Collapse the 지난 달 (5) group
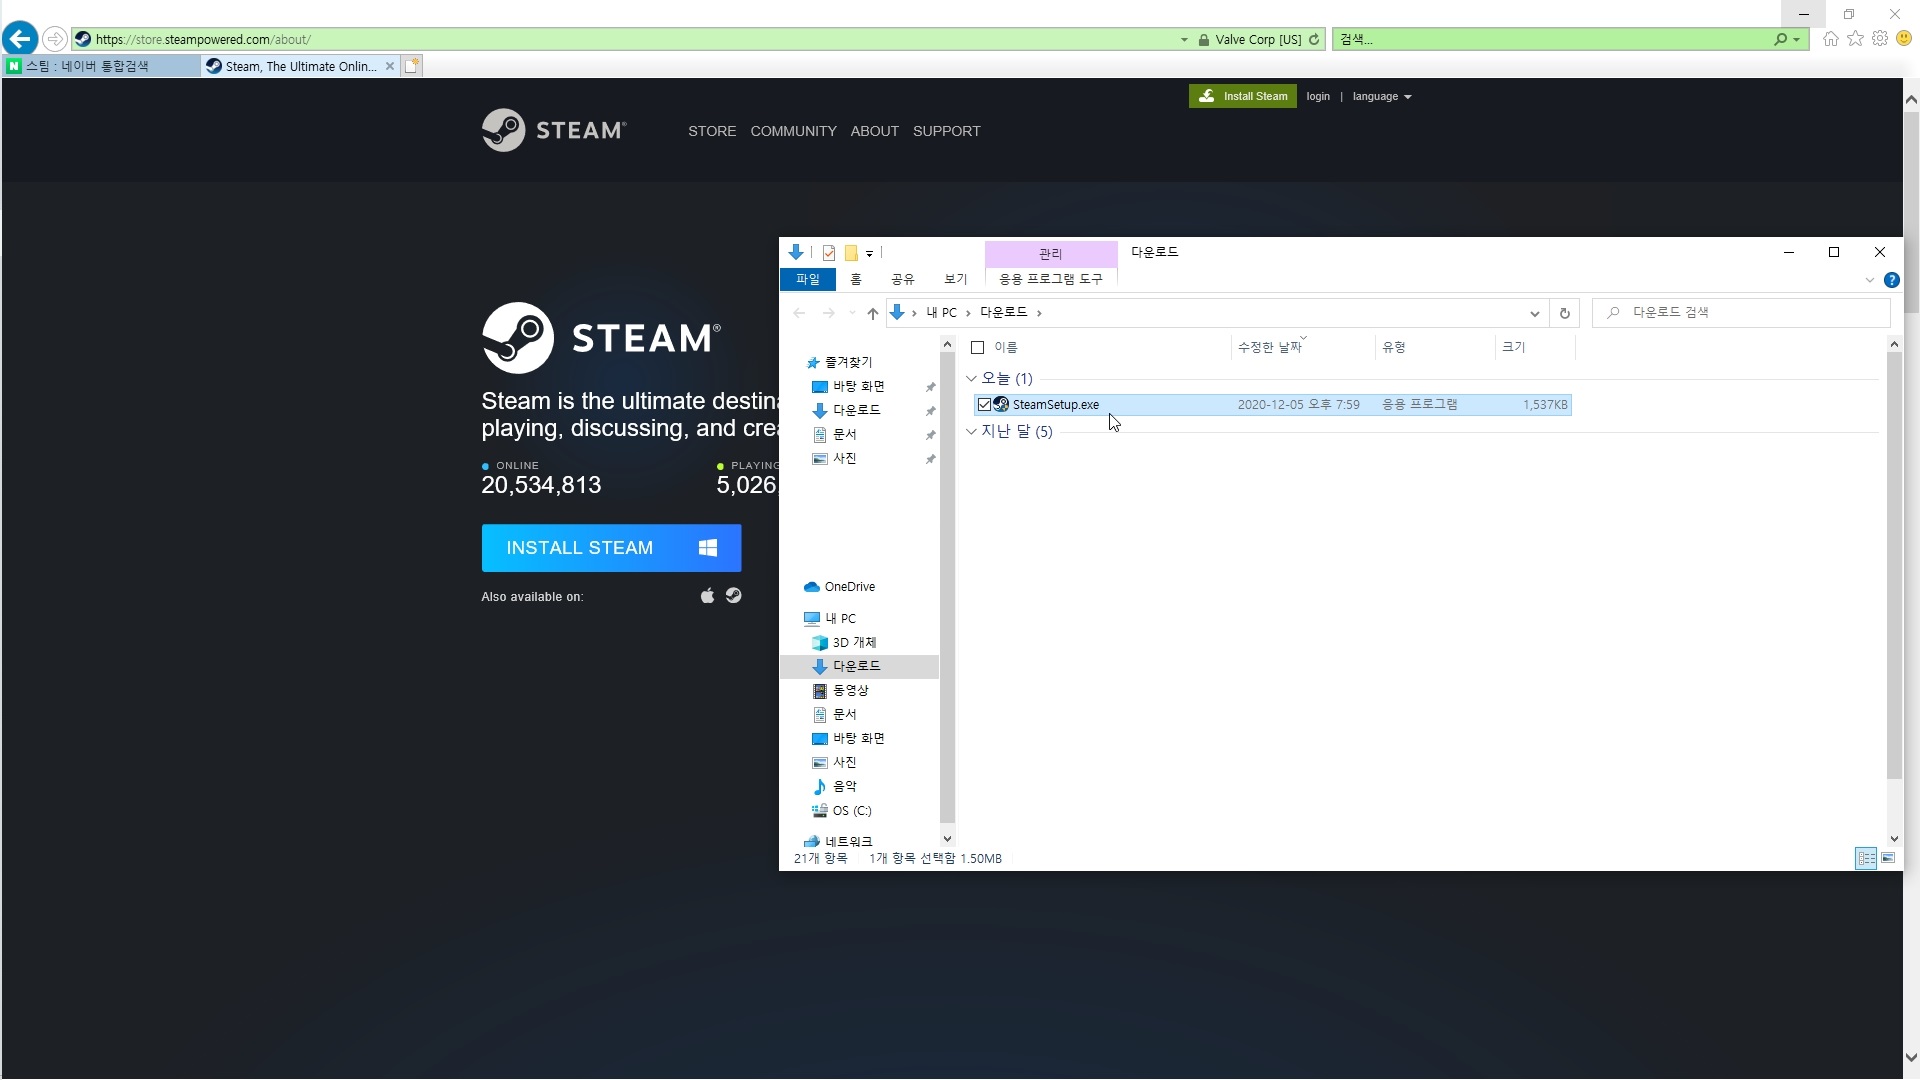 (x=971, y=432)
